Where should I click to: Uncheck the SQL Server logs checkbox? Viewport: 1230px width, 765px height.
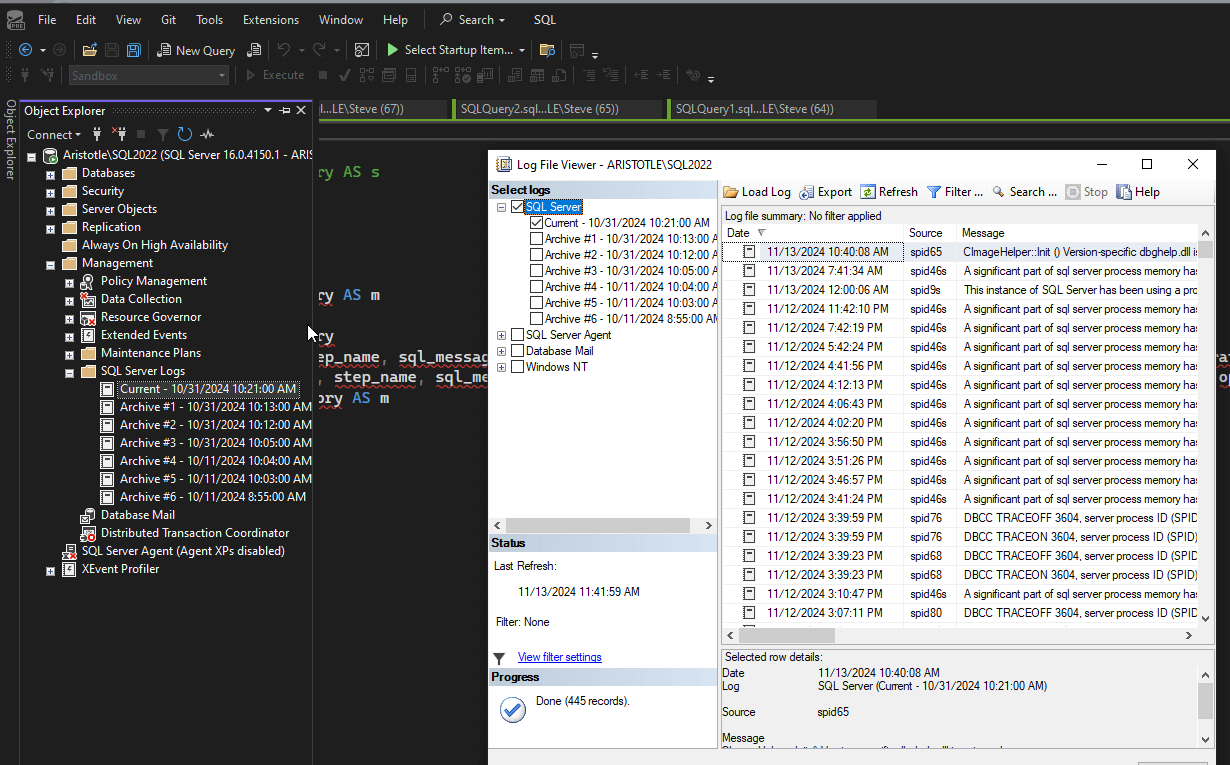pos(517,207)
